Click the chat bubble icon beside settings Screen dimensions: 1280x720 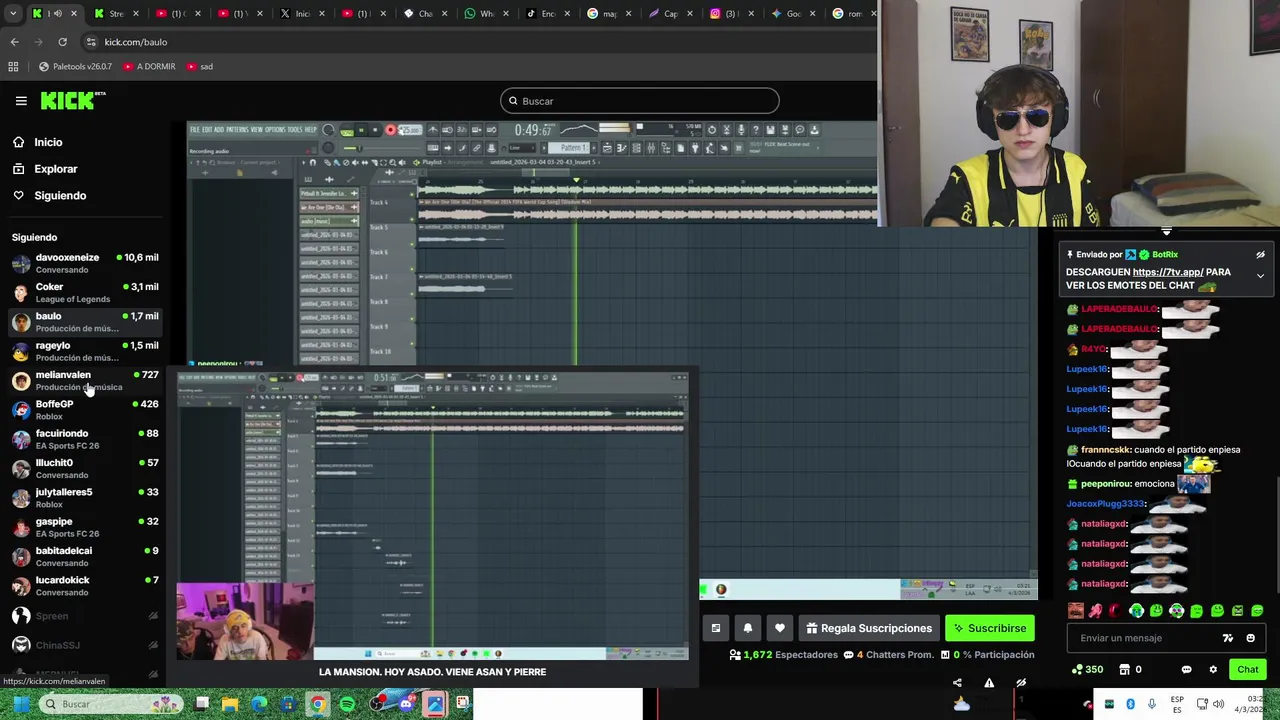(1187, 669)
